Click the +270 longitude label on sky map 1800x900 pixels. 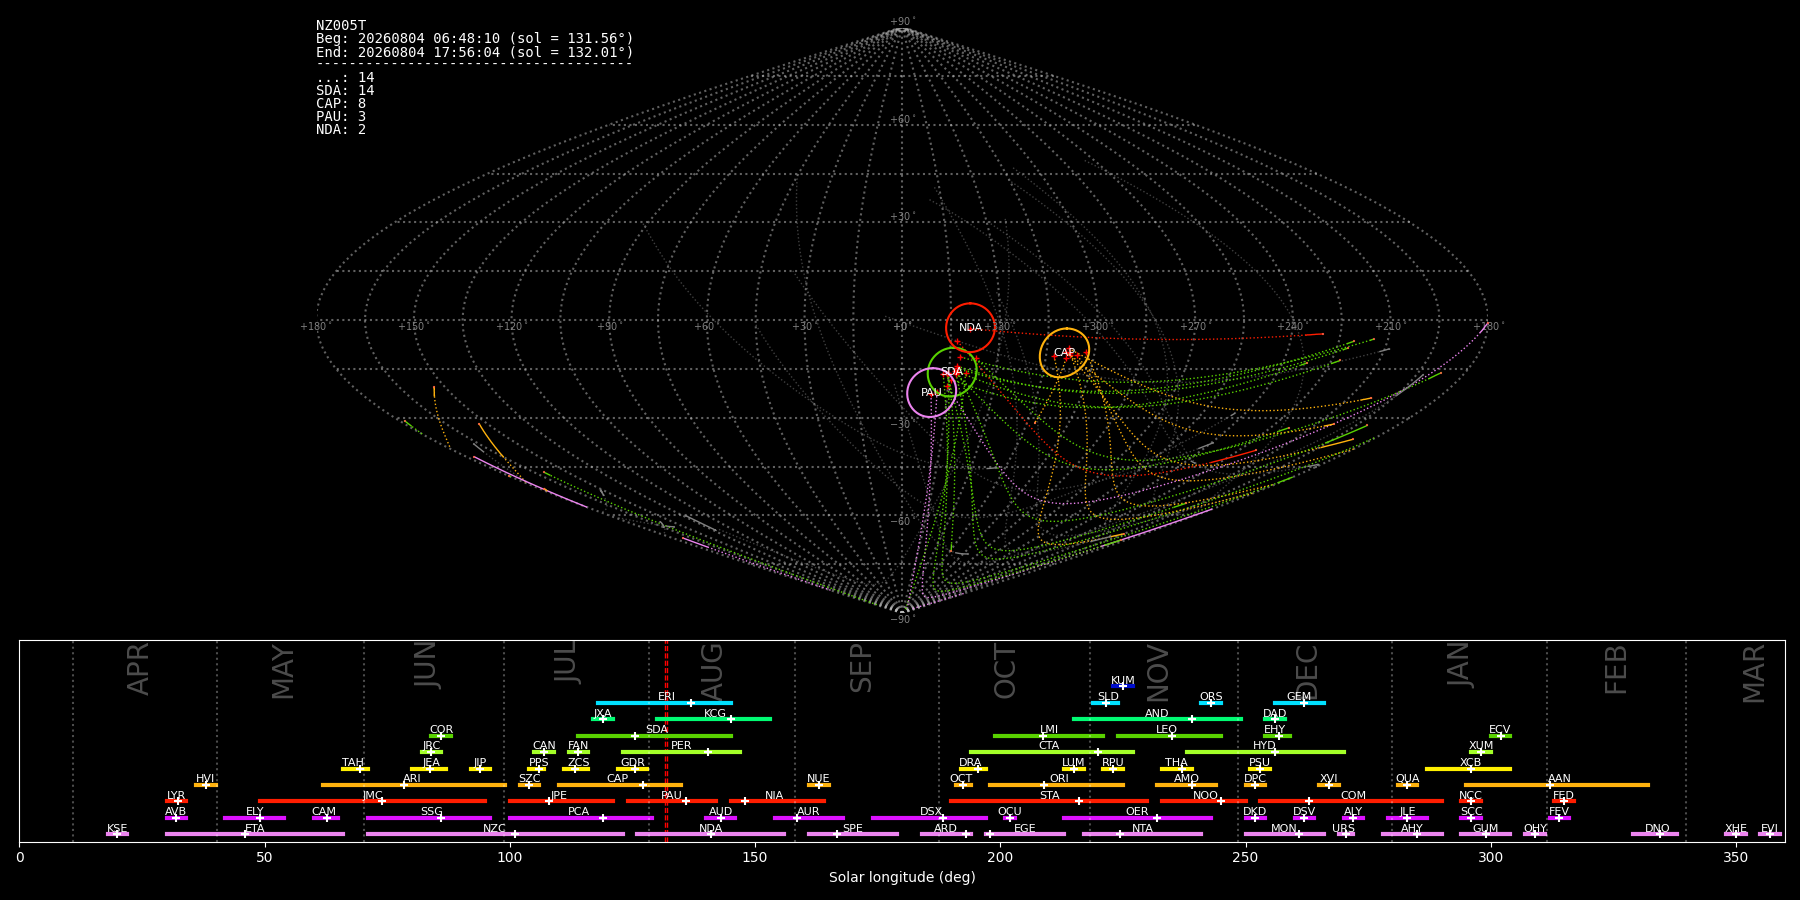pyautogui.click(x=1193, y=326)
